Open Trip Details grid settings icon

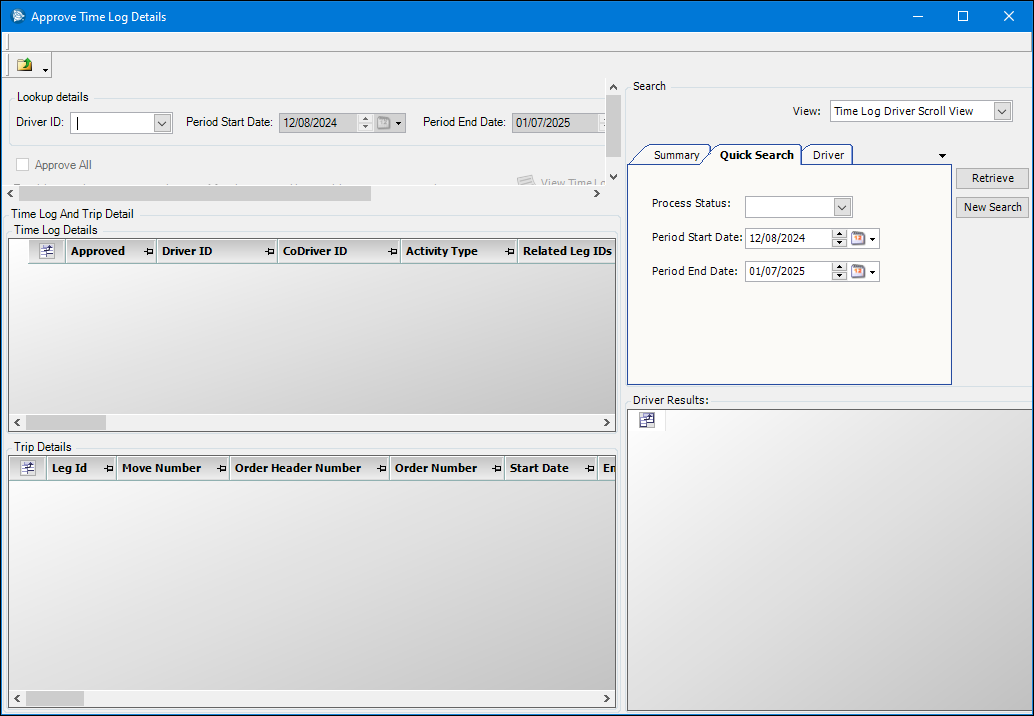[x=28, y=468]
